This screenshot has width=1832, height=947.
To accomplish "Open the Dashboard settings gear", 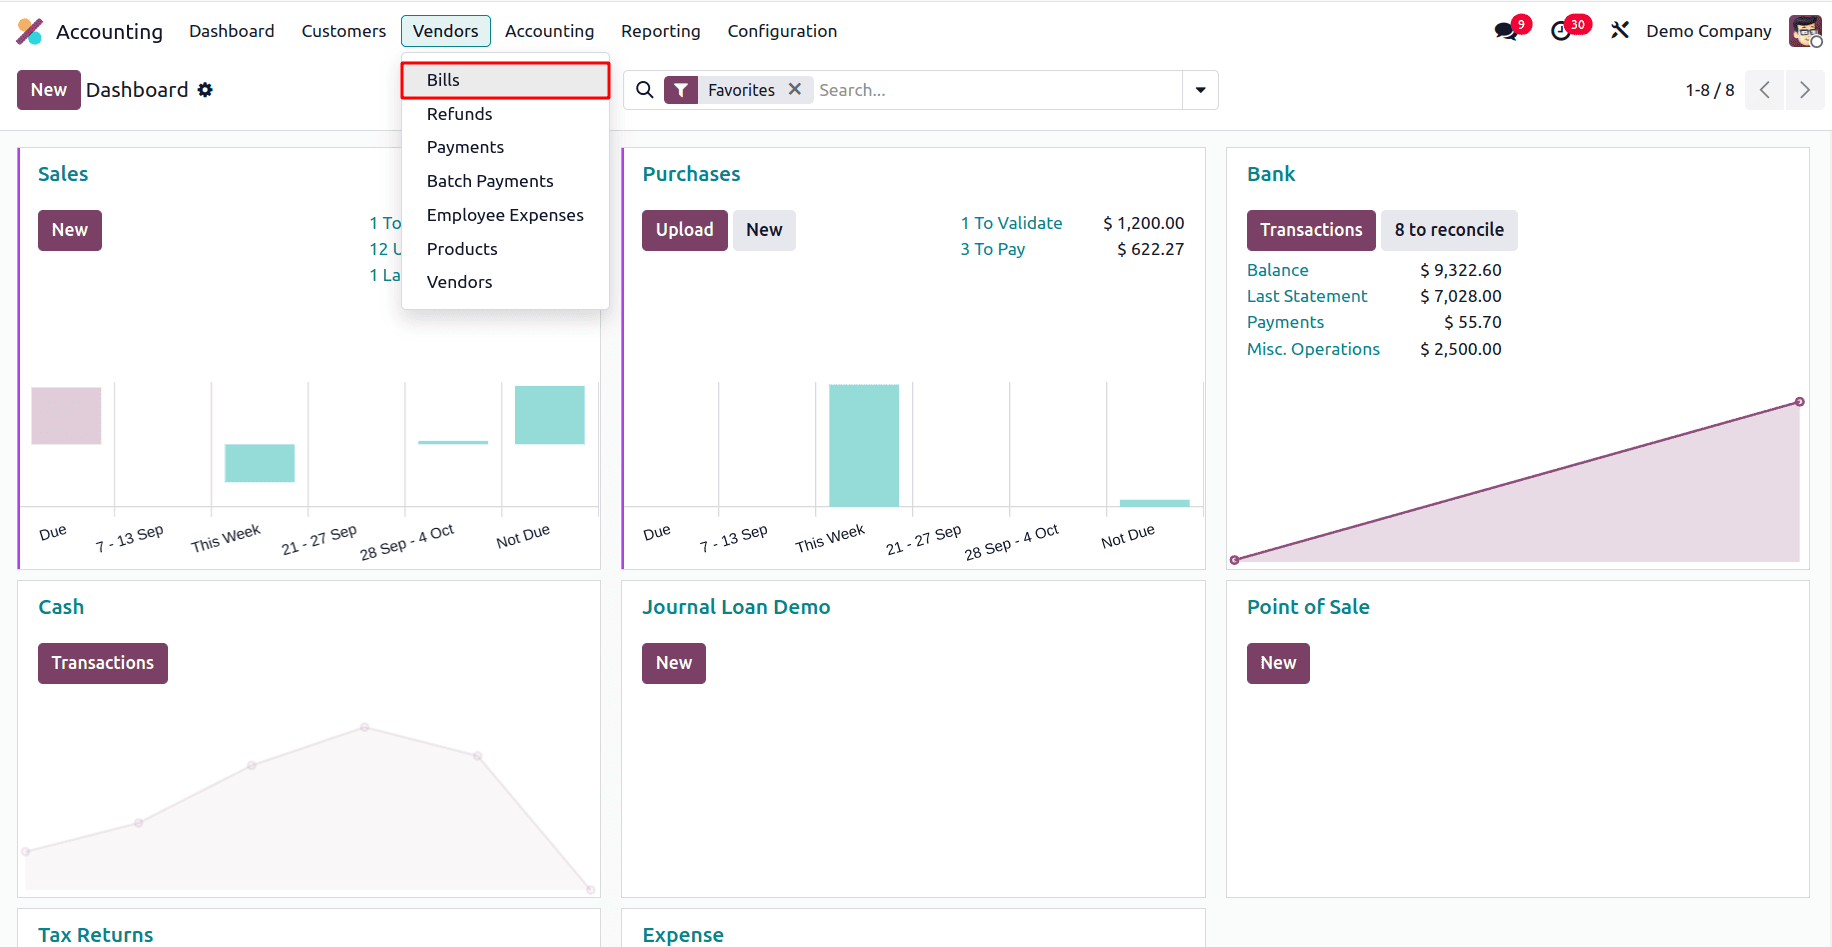I will [205, 90].
